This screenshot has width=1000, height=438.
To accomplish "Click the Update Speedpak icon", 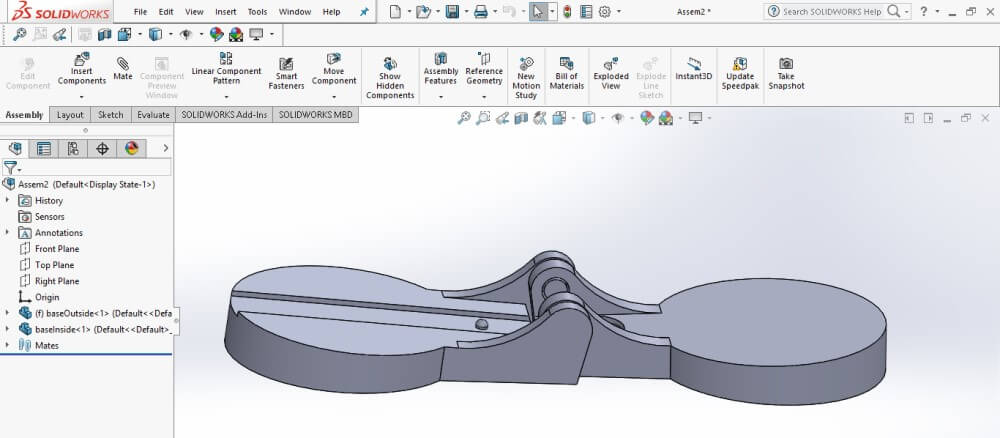I will [x=740, y=64].
